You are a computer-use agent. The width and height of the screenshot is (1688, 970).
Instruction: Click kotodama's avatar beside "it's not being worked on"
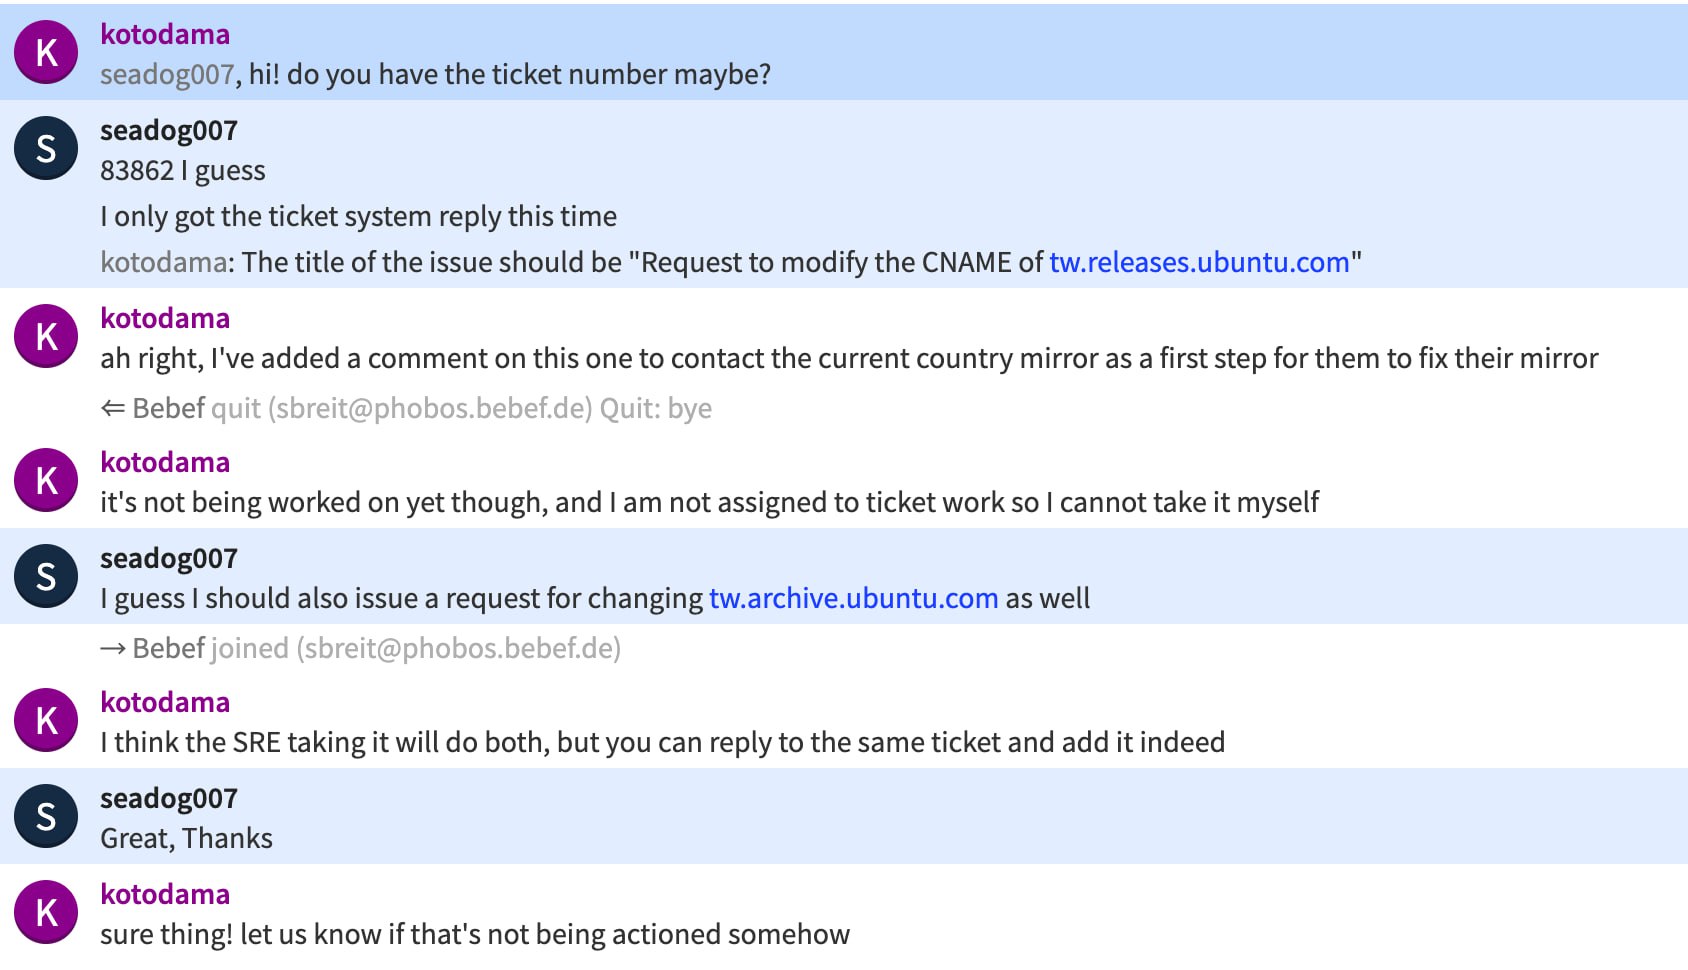pos(46,480)
